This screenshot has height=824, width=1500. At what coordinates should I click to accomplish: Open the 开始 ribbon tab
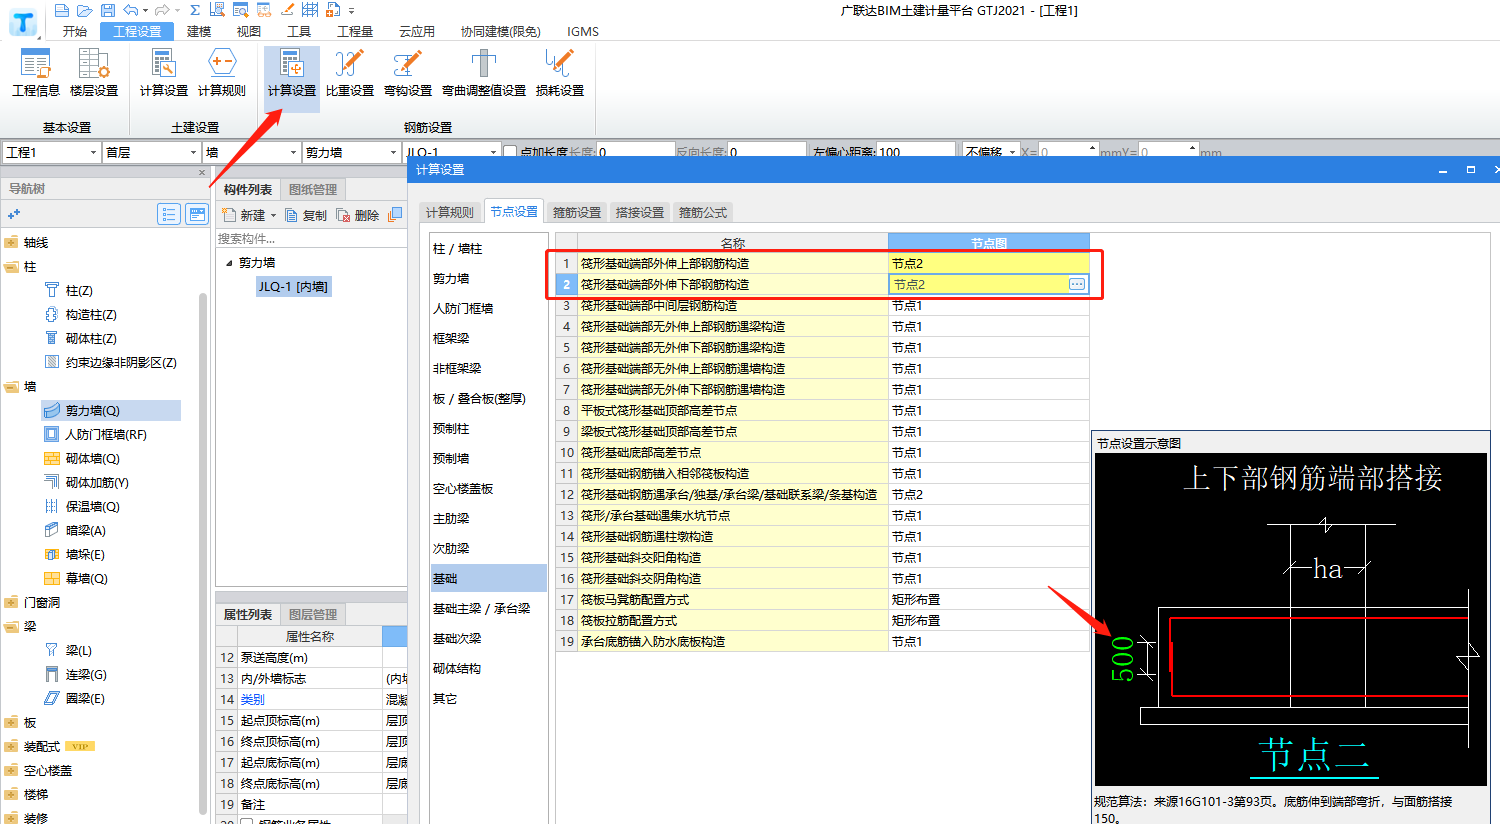point(75,31)
